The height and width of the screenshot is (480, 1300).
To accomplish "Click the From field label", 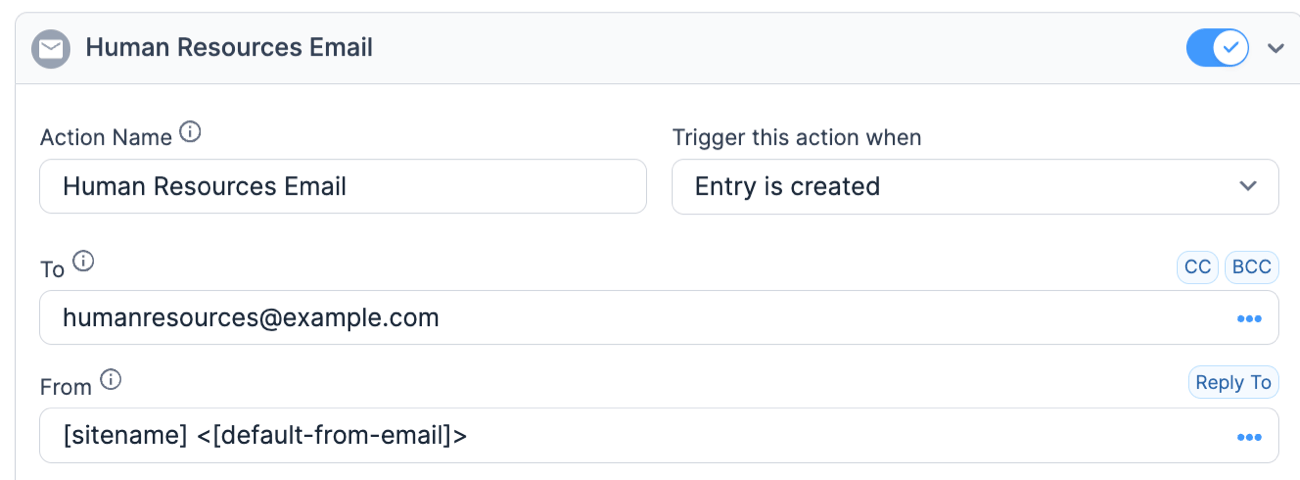I will tap(66, 387).
